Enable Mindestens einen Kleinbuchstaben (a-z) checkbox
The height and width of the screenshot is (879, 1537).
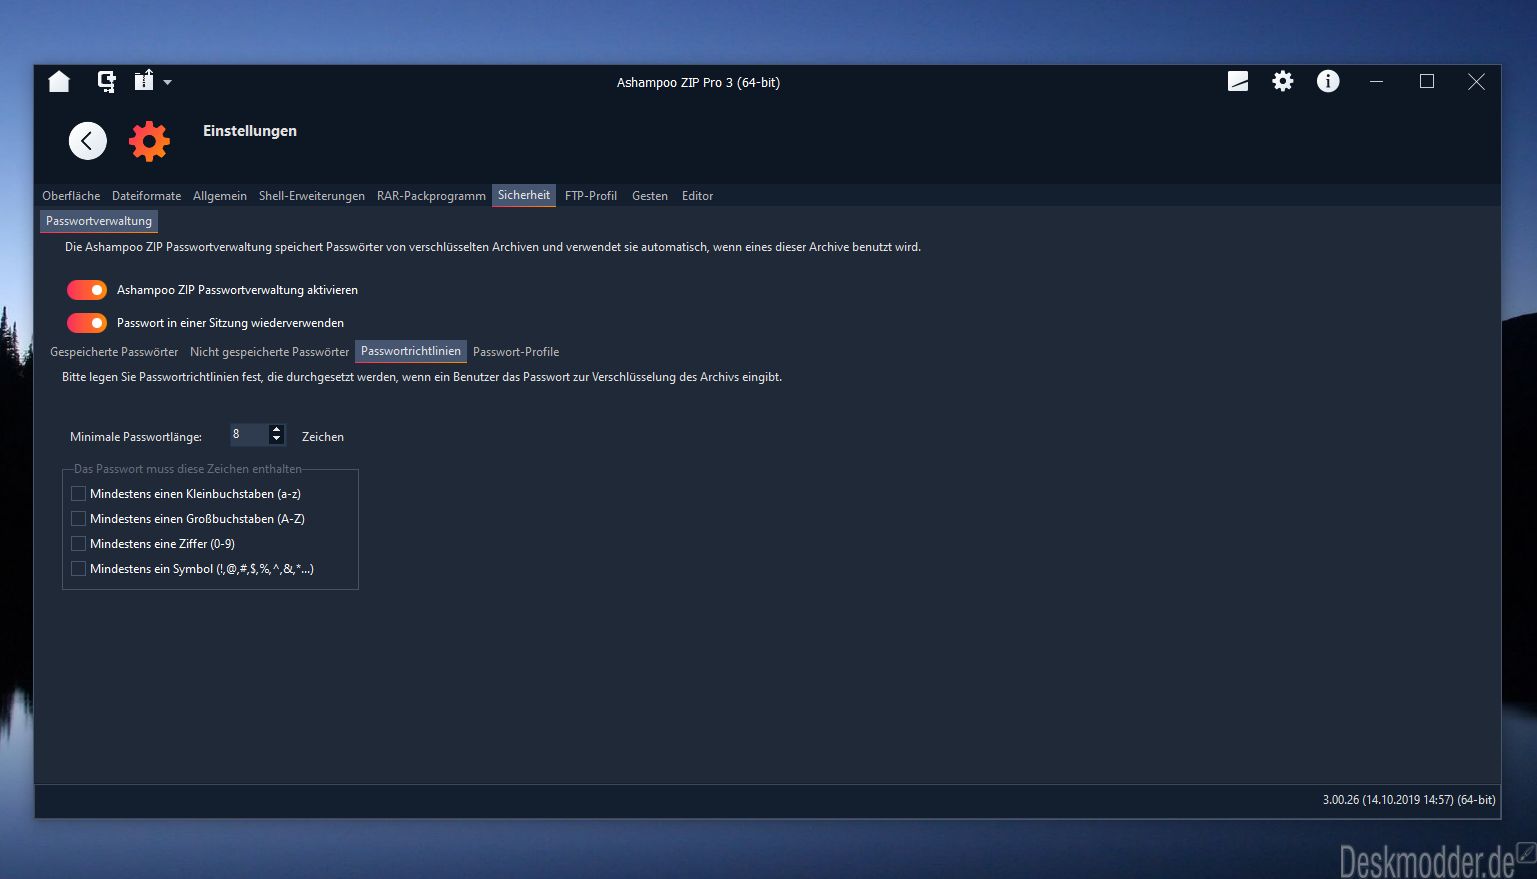click(x=79, y=494)
